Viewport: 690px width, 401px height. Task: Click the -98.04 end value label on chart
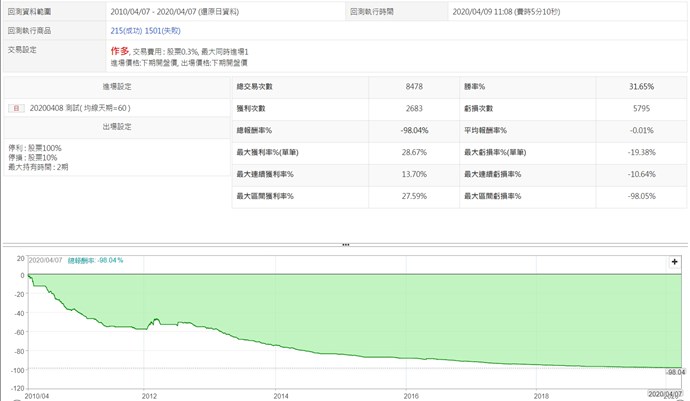(x=675, y=370)
